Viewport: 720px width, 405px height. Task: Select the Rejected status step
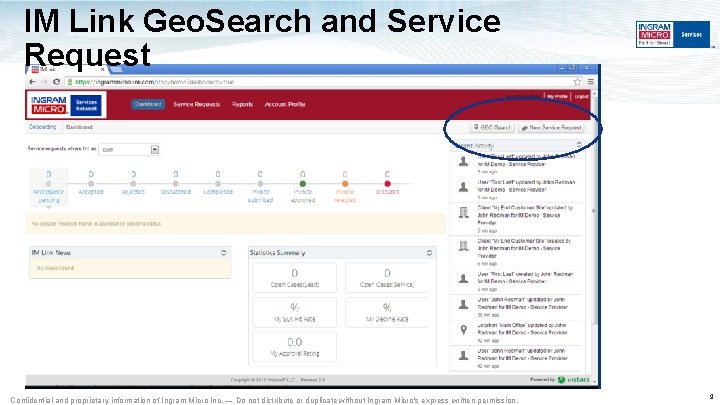pos(133,183)
